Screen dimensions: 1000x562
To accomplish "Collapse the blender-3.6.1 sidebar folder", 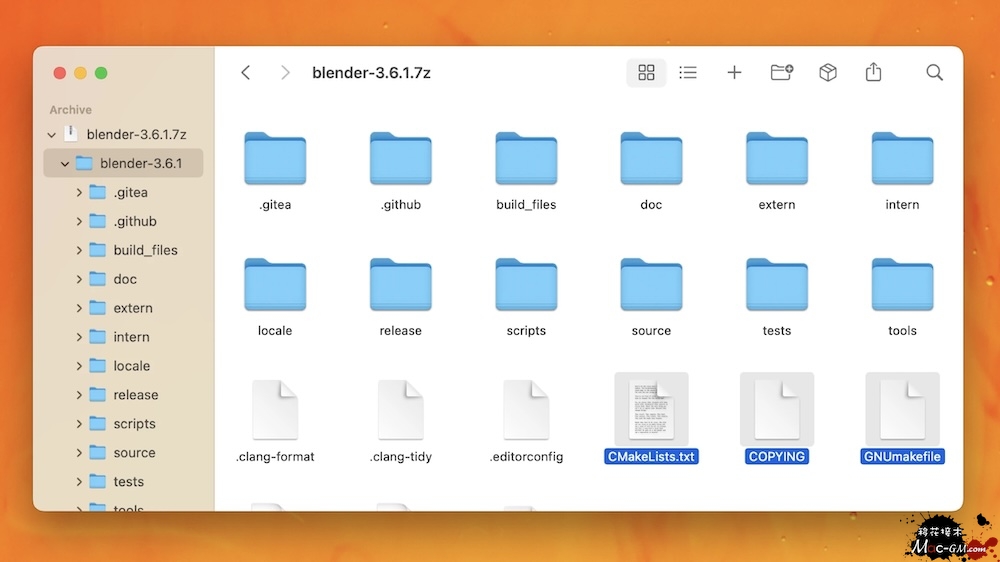I will (65, 163).
